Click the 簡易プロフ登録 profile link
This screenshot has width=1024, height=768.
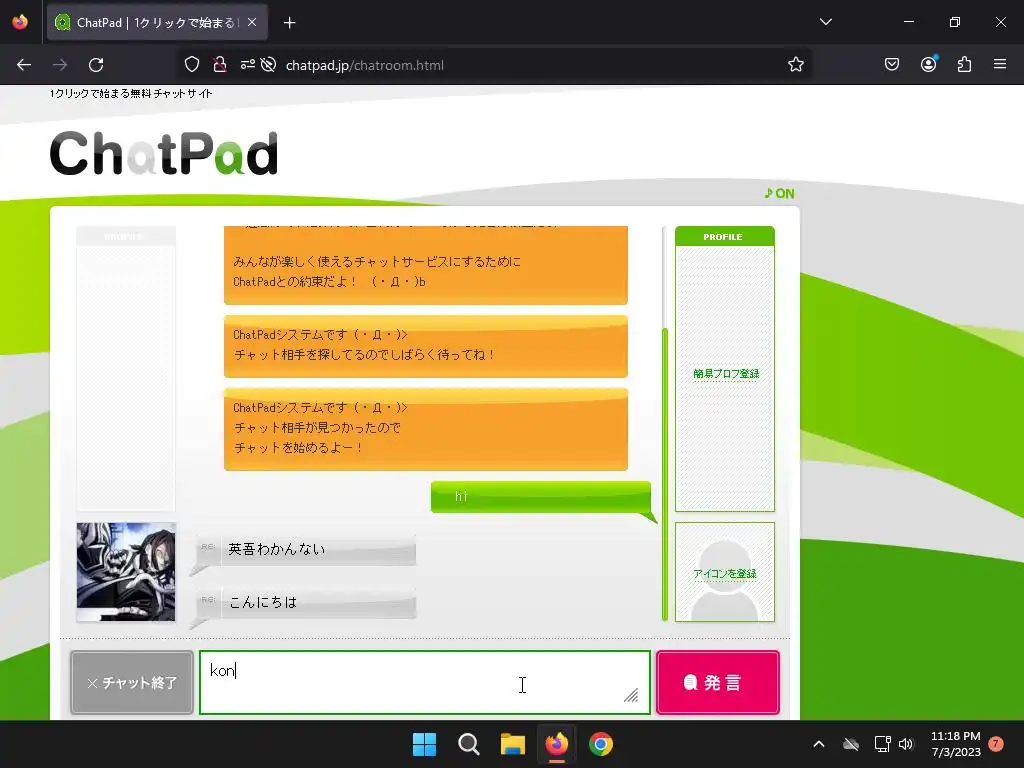[x=726, y=374]
